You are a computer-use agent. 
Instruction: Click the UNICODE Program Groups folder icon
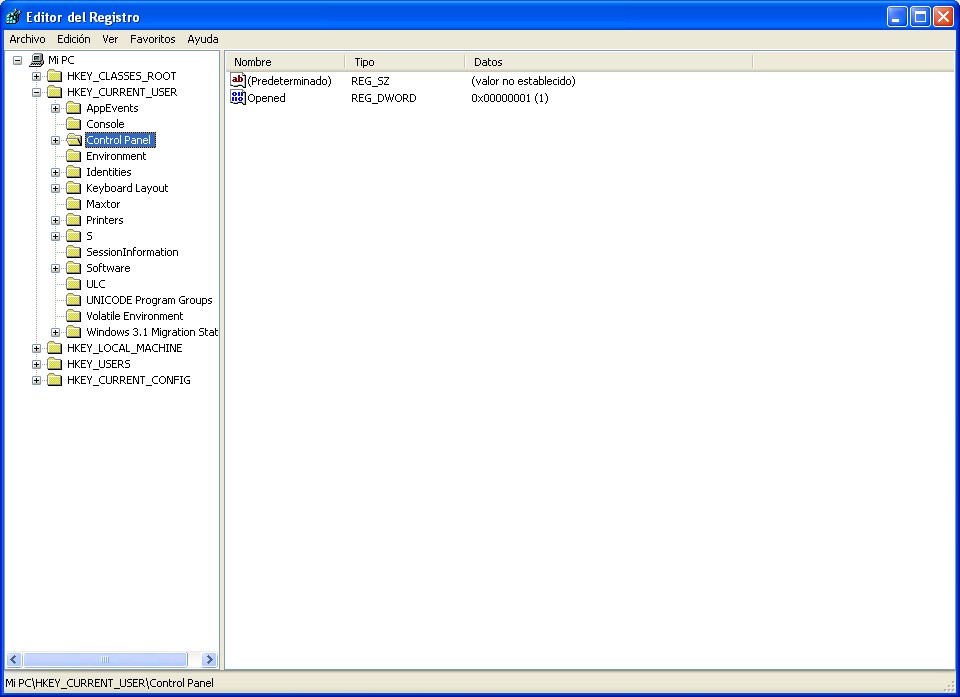click(x=73, y=300)
